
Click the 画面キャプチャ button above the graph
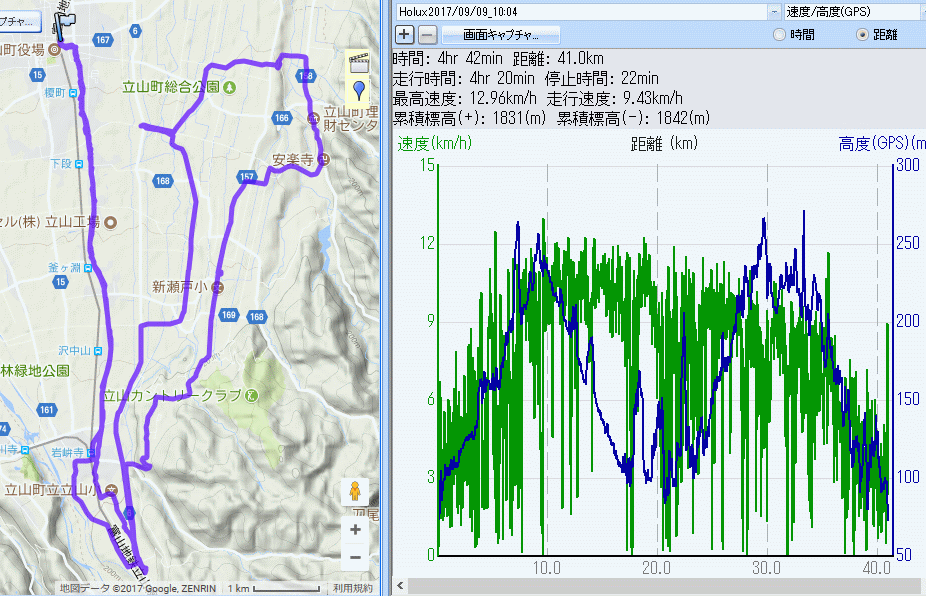500,35
